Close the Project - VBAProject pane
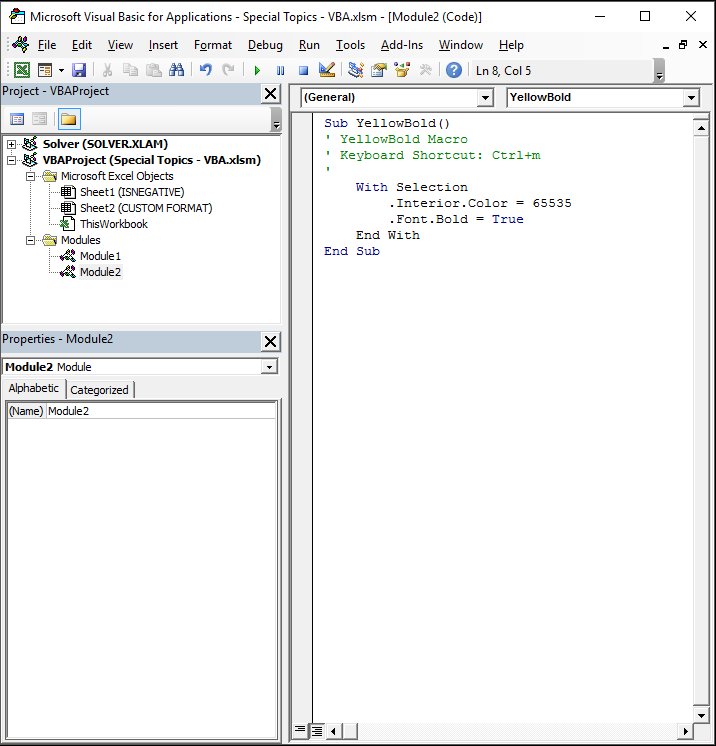 point(270,94)
